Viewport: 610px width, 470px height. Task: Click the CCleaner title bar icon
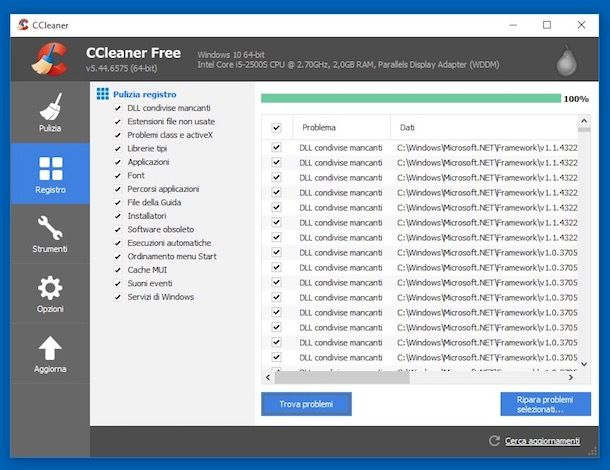coord(23,25)
